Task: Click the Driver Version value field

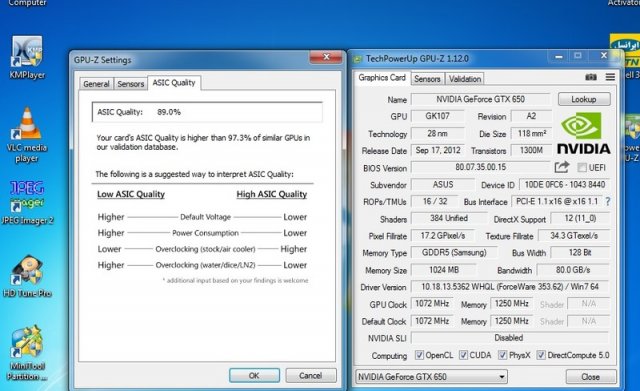Action: [x=510, y=287]
